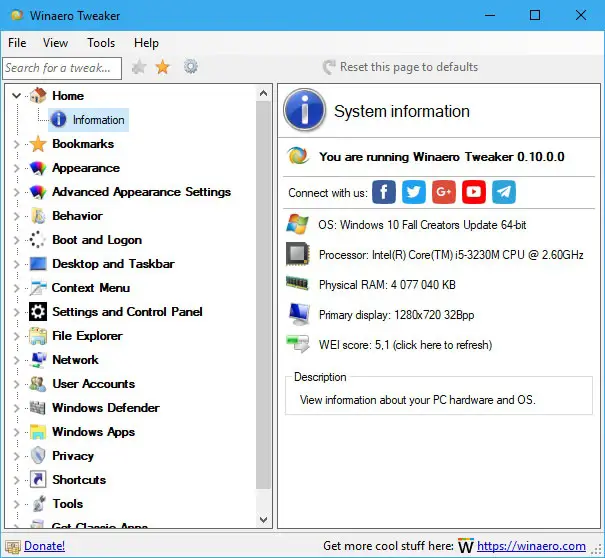Open settings via the toolbar gear icon
This screenshot has width=605, height=558.
(191, 67)
